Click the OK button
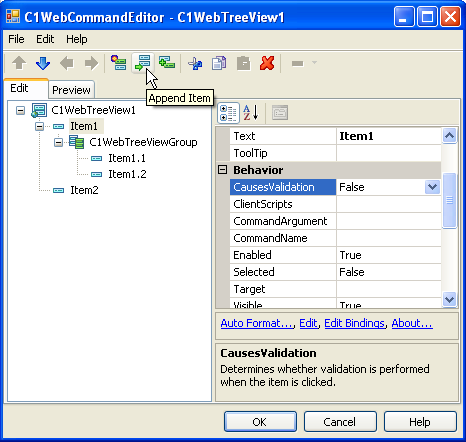466x442 pixels. [x=260, y=422]
